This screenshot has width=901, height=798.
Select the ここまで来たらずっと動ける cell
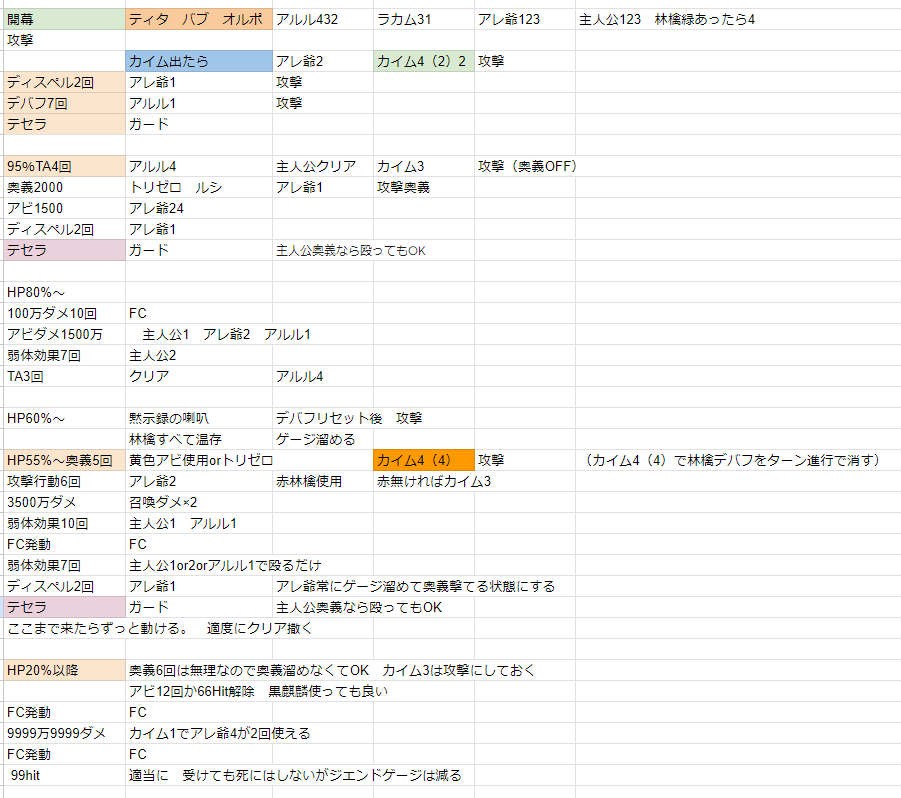pyautogui.click(x=160, y=629)
